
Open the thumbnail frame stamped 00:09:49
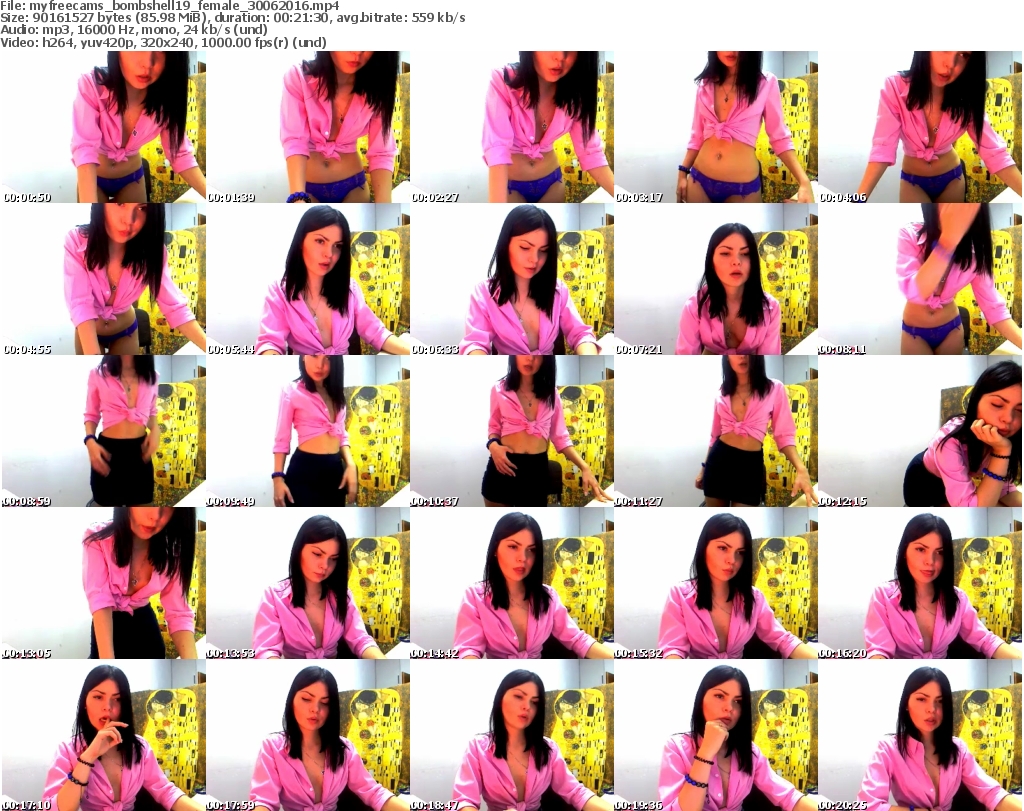coord(308,431)
